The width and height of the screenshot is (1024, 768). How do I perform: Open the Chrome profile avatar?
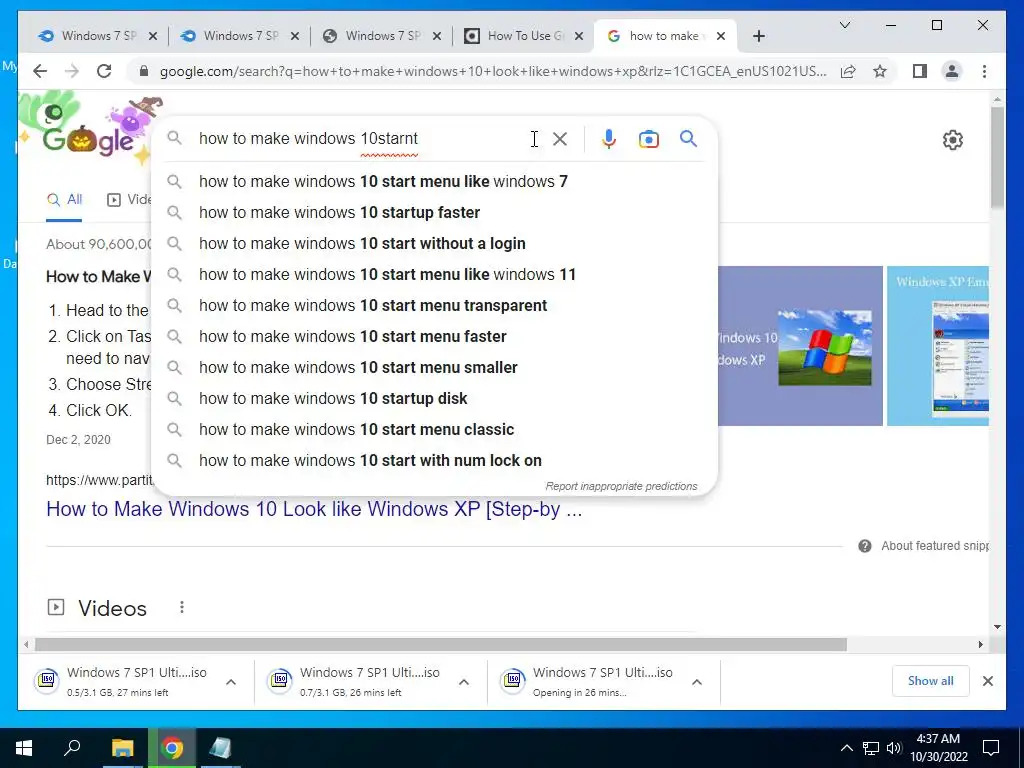(x=952, y=71)
